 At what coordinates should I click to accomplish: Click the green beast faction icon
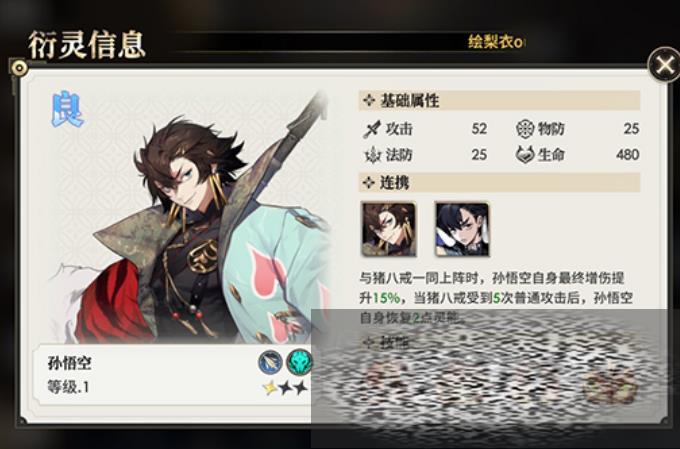299,362
